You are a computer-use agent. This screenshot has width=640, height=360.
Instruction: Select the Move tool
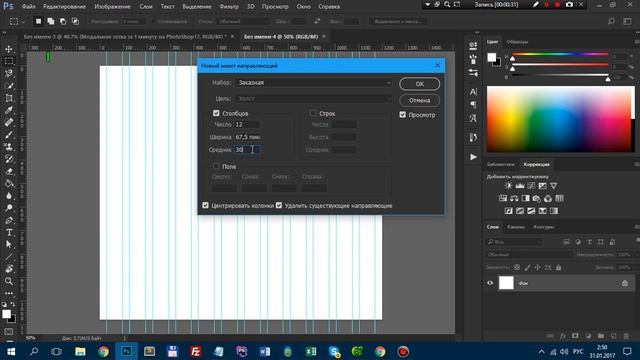click(x=9, y=49)
